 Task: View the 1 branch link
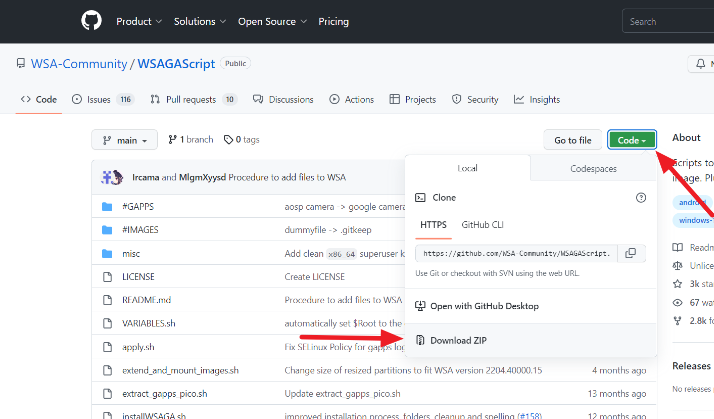(x=191, y=139)
